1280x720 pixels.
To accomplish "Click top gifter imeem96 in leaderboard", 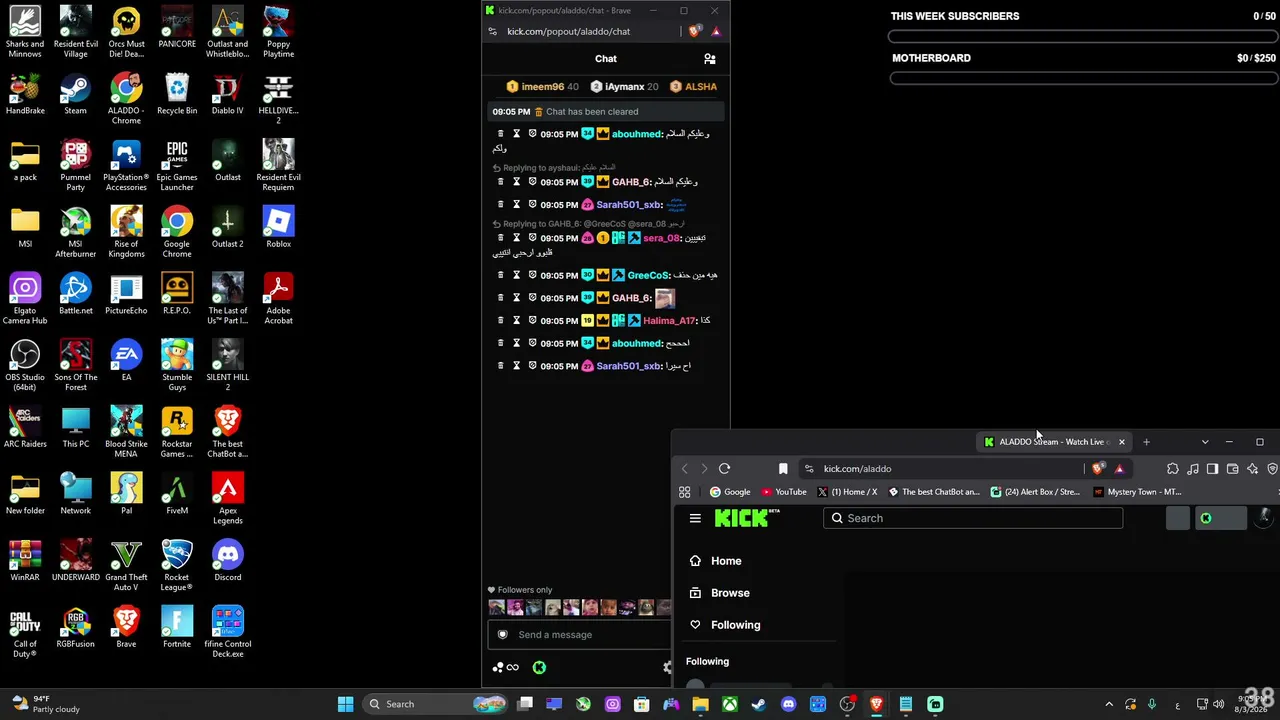I will pyautogui.click(x=543, y=87).
